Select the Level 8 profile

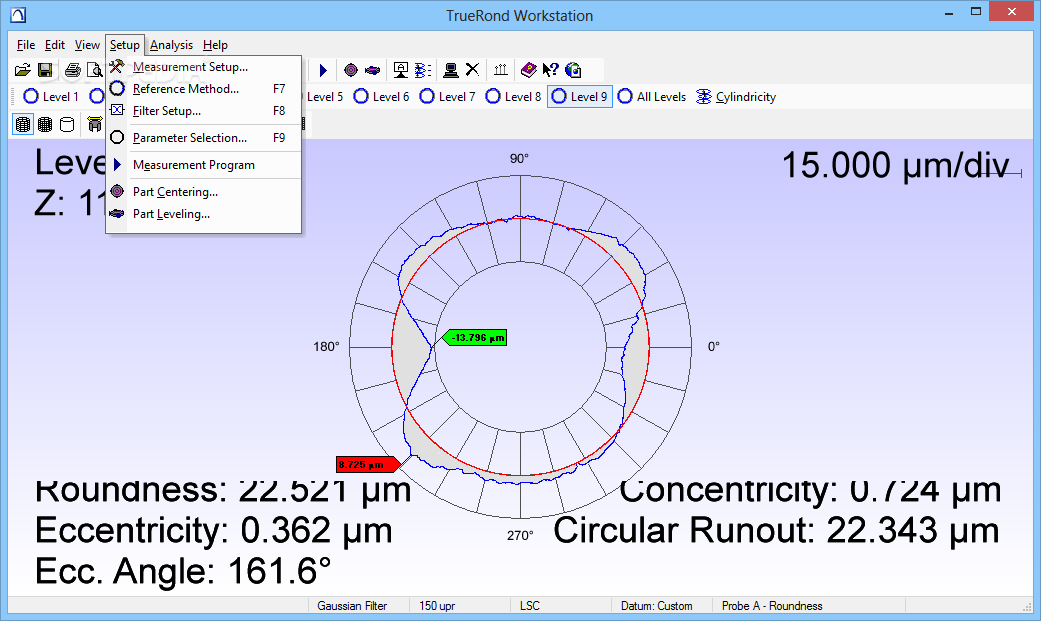coord(513,97)
